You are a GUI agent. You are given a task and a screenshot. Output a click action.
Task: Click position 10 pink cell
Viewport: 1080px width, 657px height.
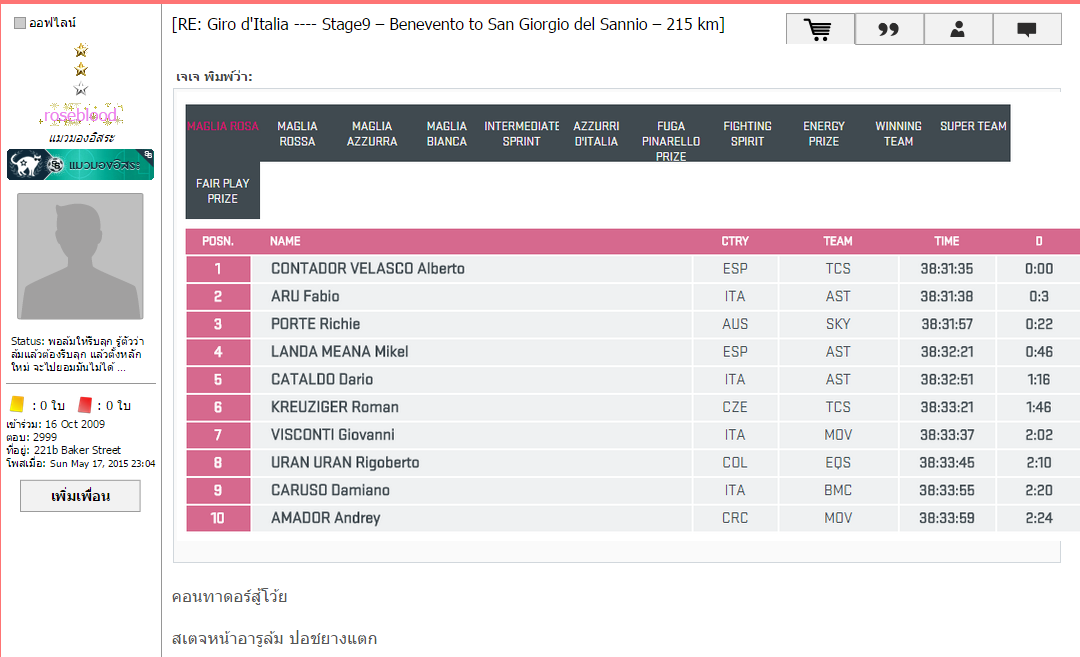tap(218, 518)
